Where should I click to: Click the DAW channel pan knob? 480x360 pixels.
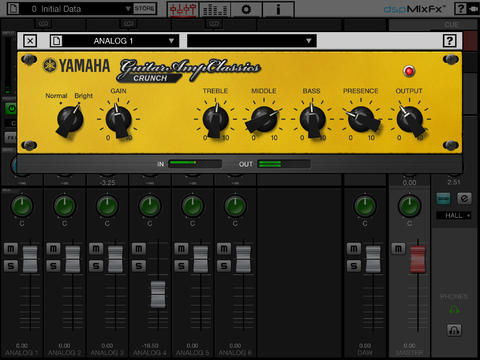365,206
